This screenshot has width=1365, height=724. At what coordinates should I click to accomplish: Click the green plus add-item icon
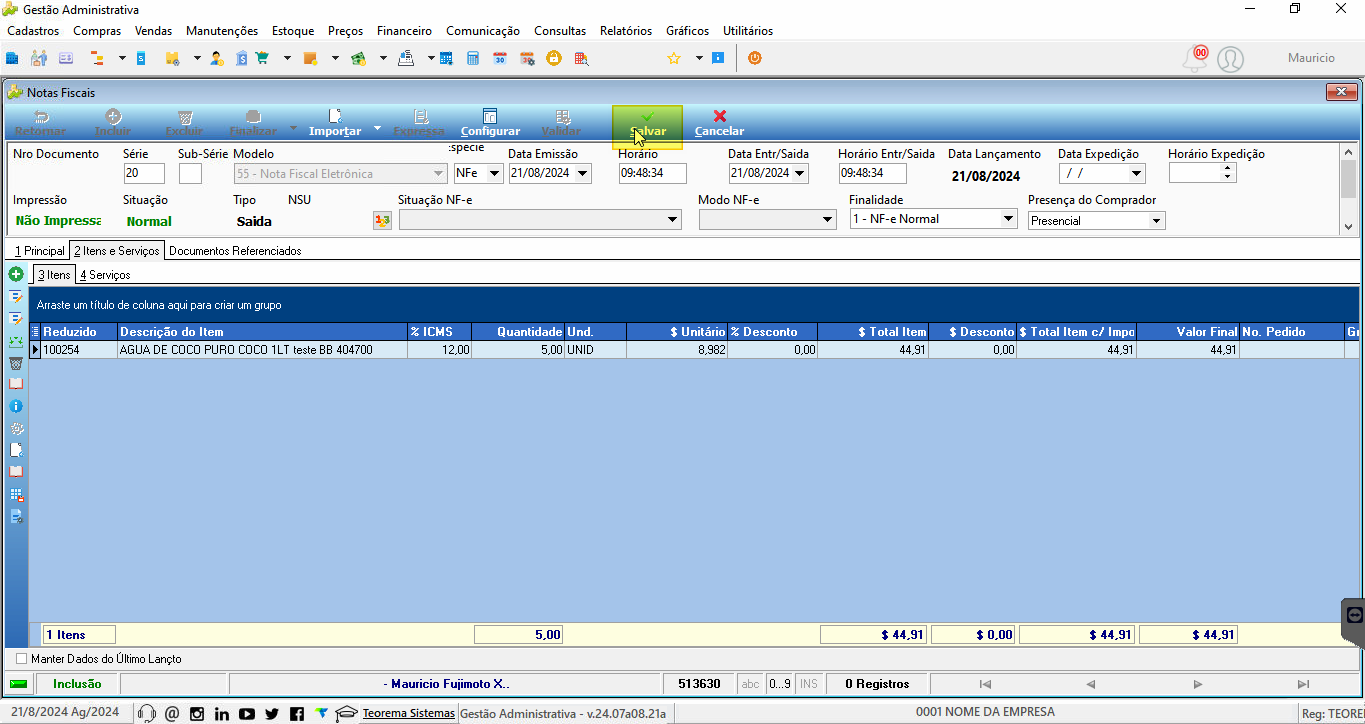16,274
